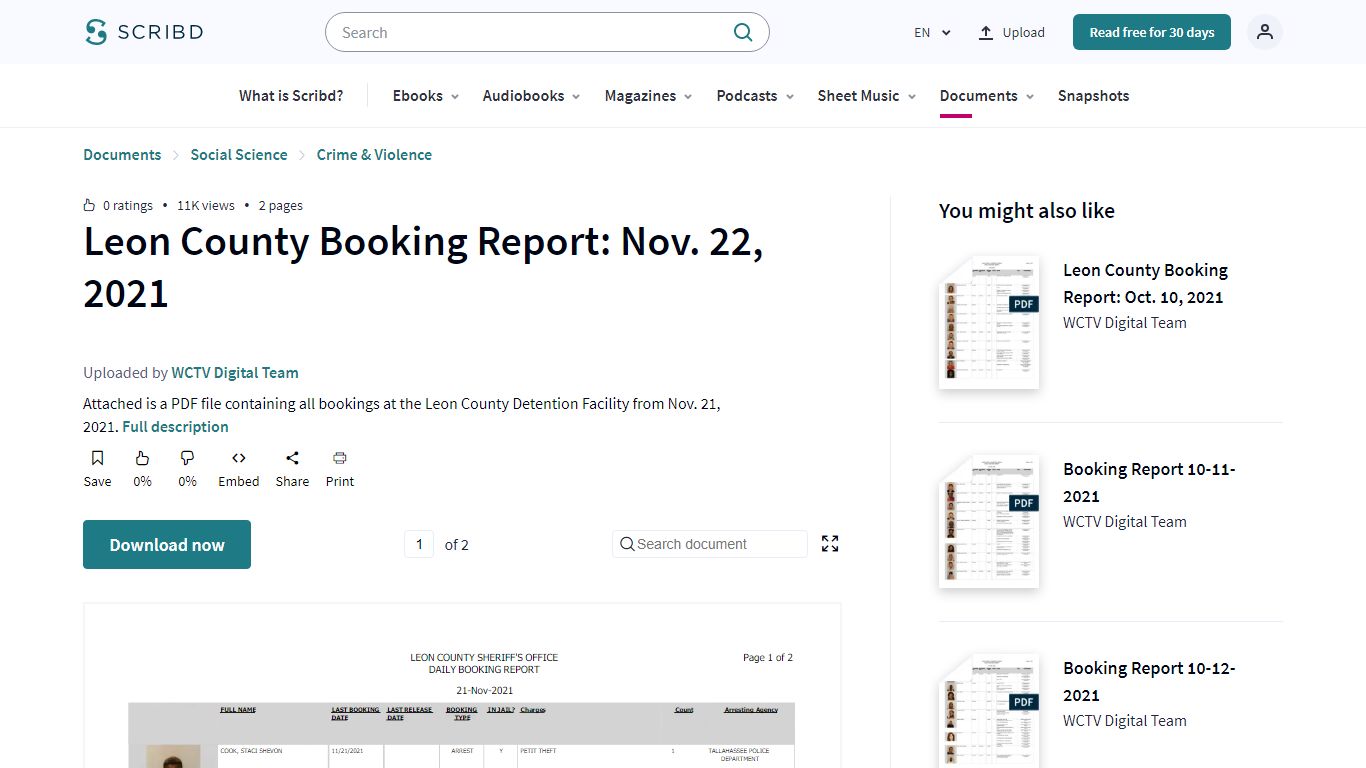Open the Scribd logo home link
1366x768 pixels.
click(144, 32)
